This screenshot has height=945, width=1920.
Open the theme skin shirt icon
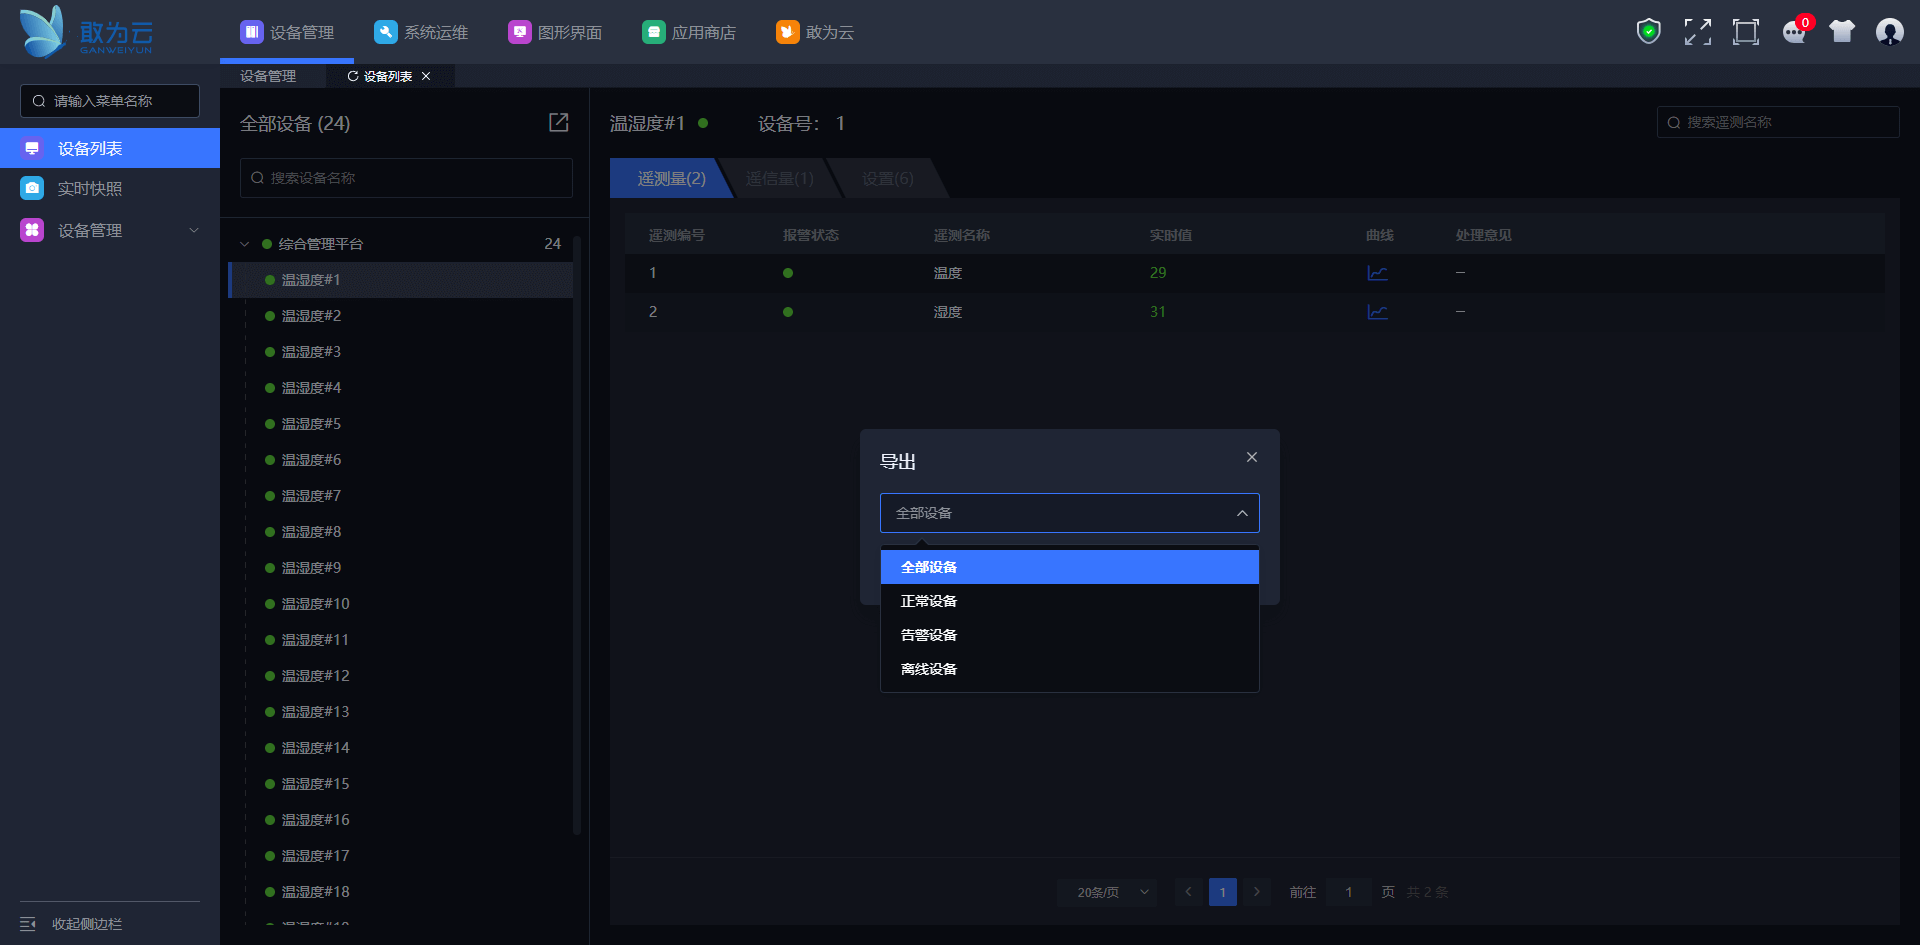(1841, 32)
